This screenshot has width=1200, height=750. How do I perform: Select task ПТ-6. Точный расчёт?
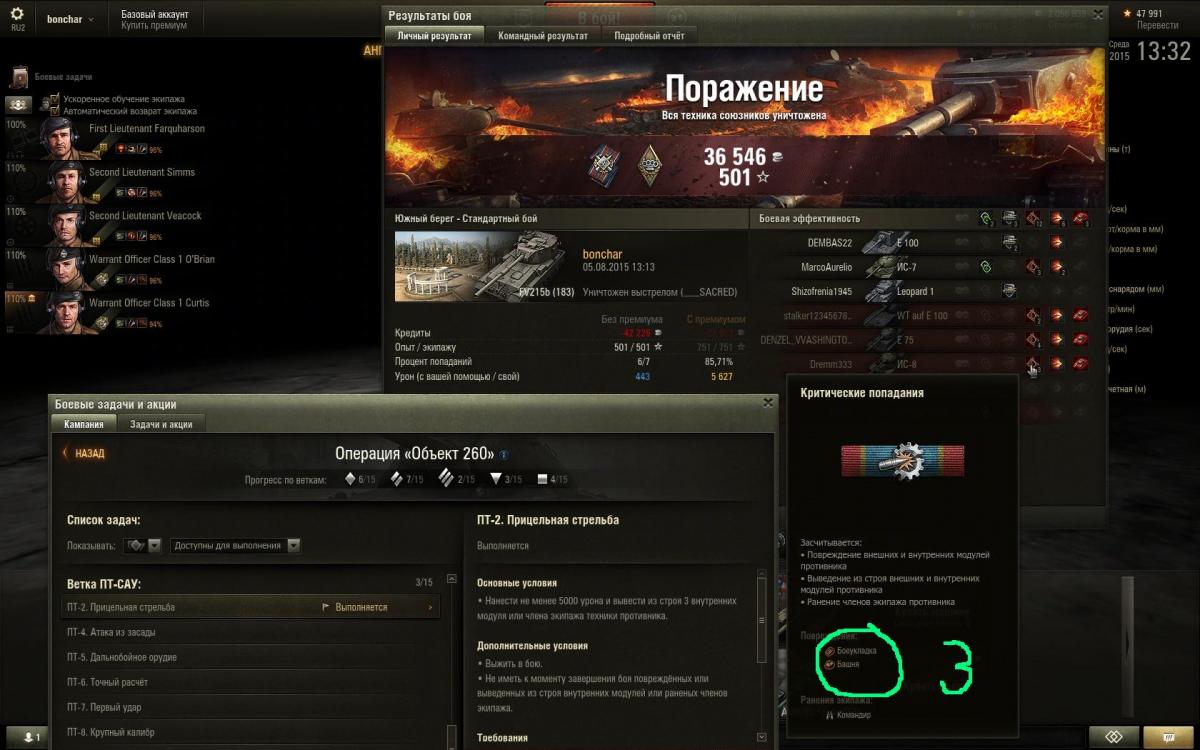click(x=250, y=682)
